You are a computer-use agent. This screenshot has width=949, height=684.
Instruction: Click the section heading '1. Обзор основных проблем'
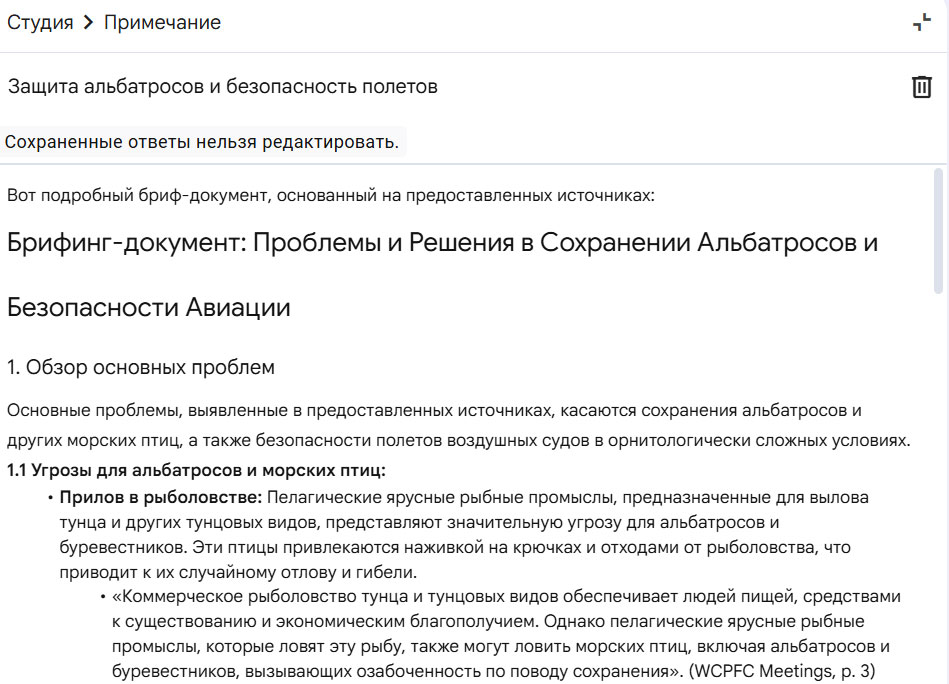(x=141, y=367)
